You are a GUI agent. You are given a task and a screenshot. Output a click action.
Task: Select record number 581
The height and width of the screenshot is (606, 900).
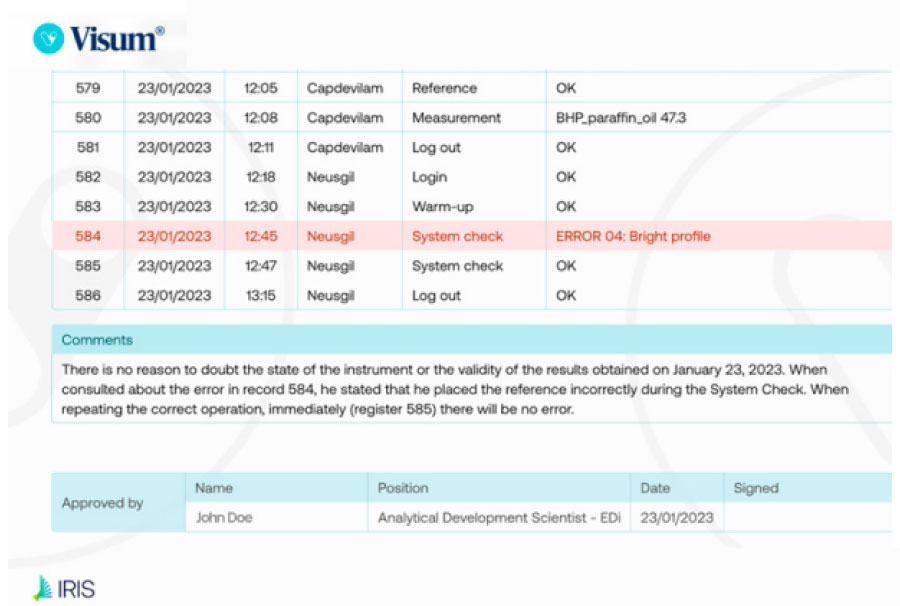pos(88,147)
